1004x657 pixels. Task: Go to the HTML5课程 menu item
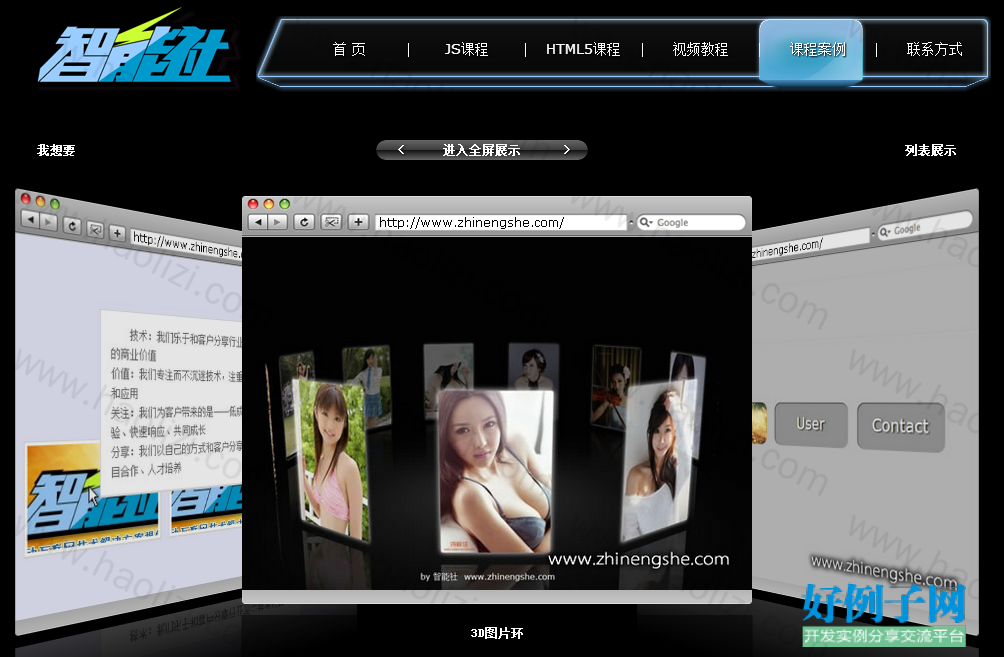coord(583,49)
